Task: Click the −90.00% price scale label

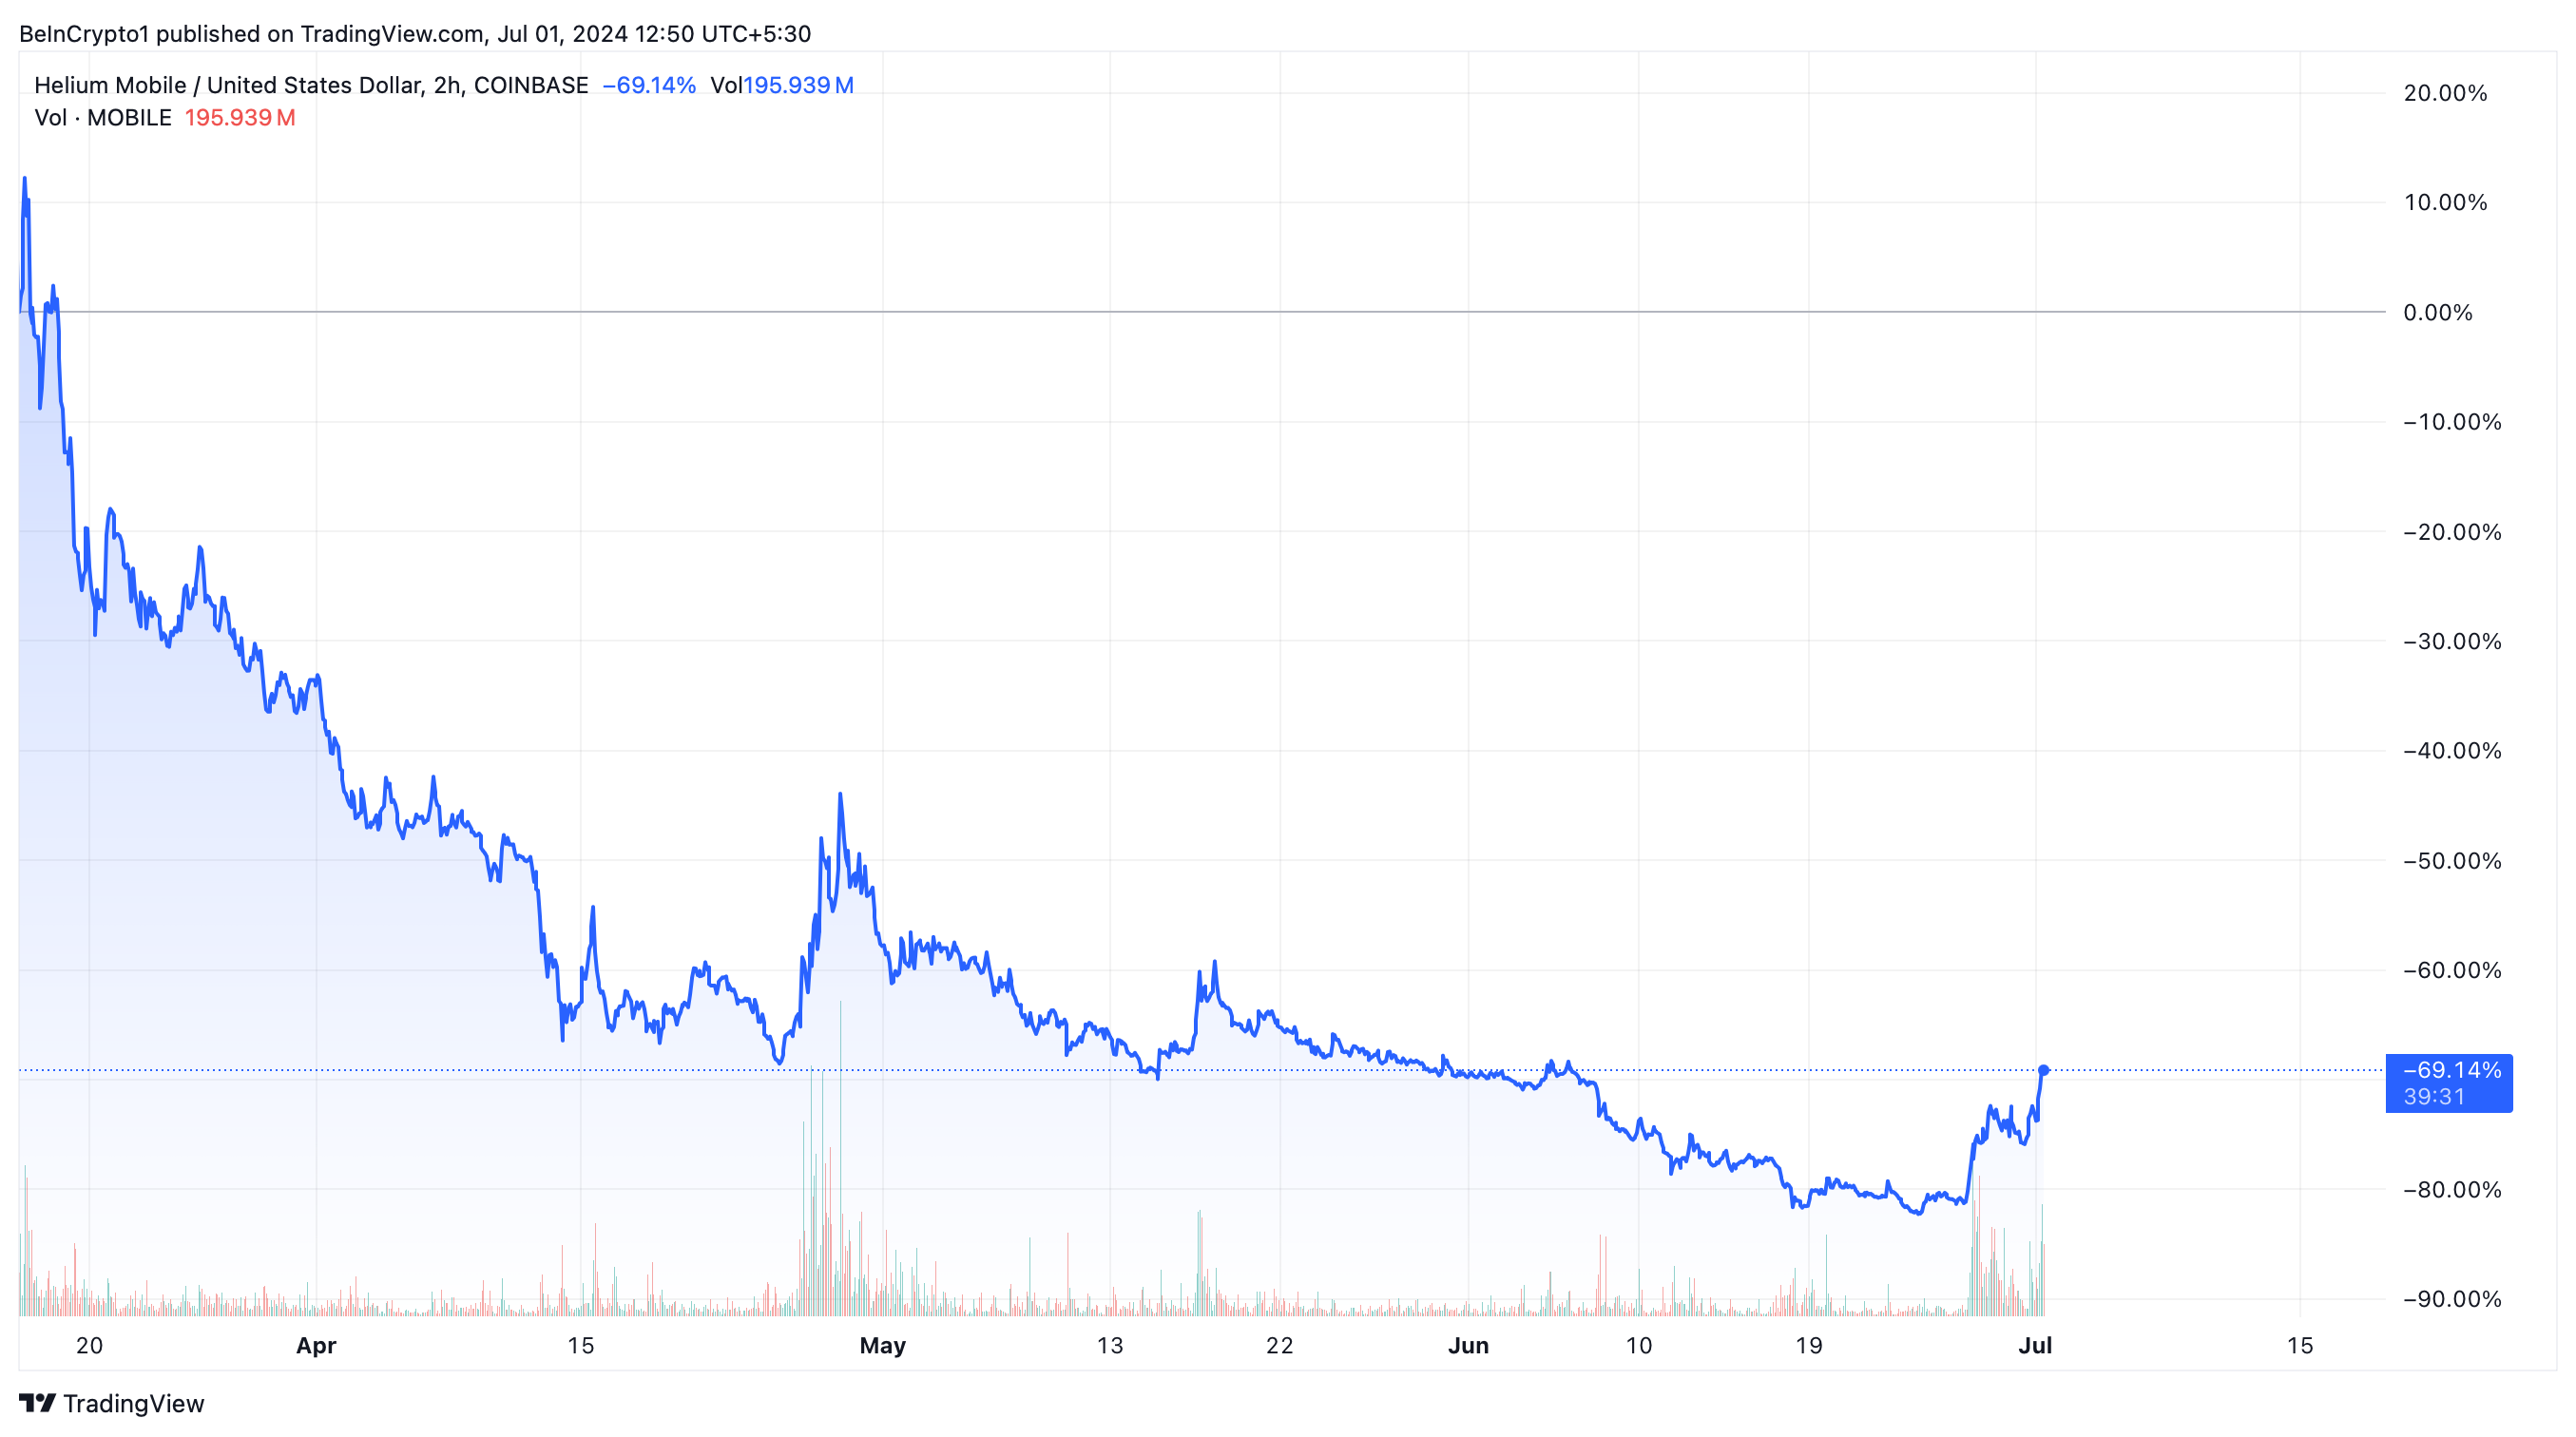Action: [x=2451, y=1299]
